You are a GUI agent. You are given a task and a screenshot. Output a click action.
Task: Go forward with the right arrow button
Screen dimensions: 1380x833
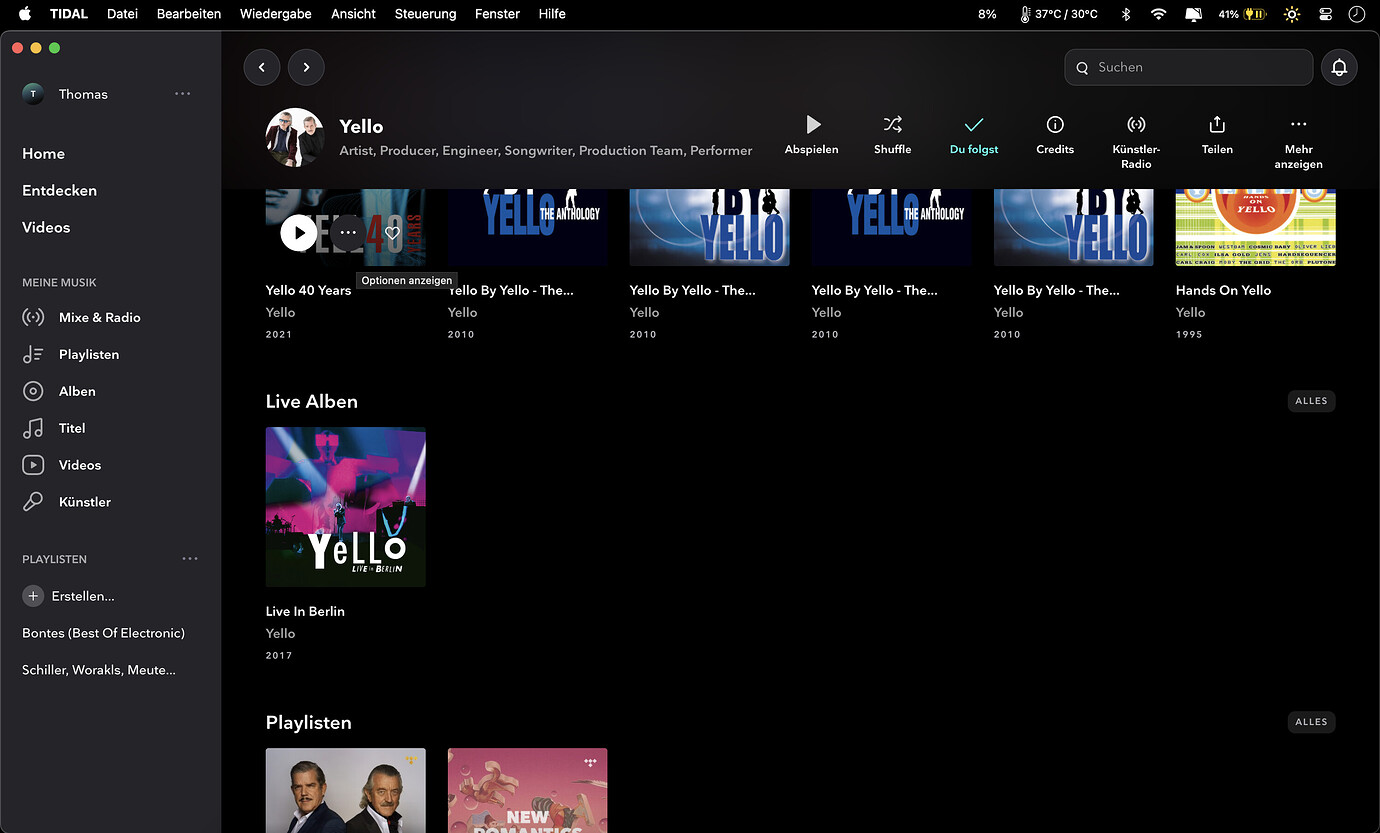coord(306,67)
